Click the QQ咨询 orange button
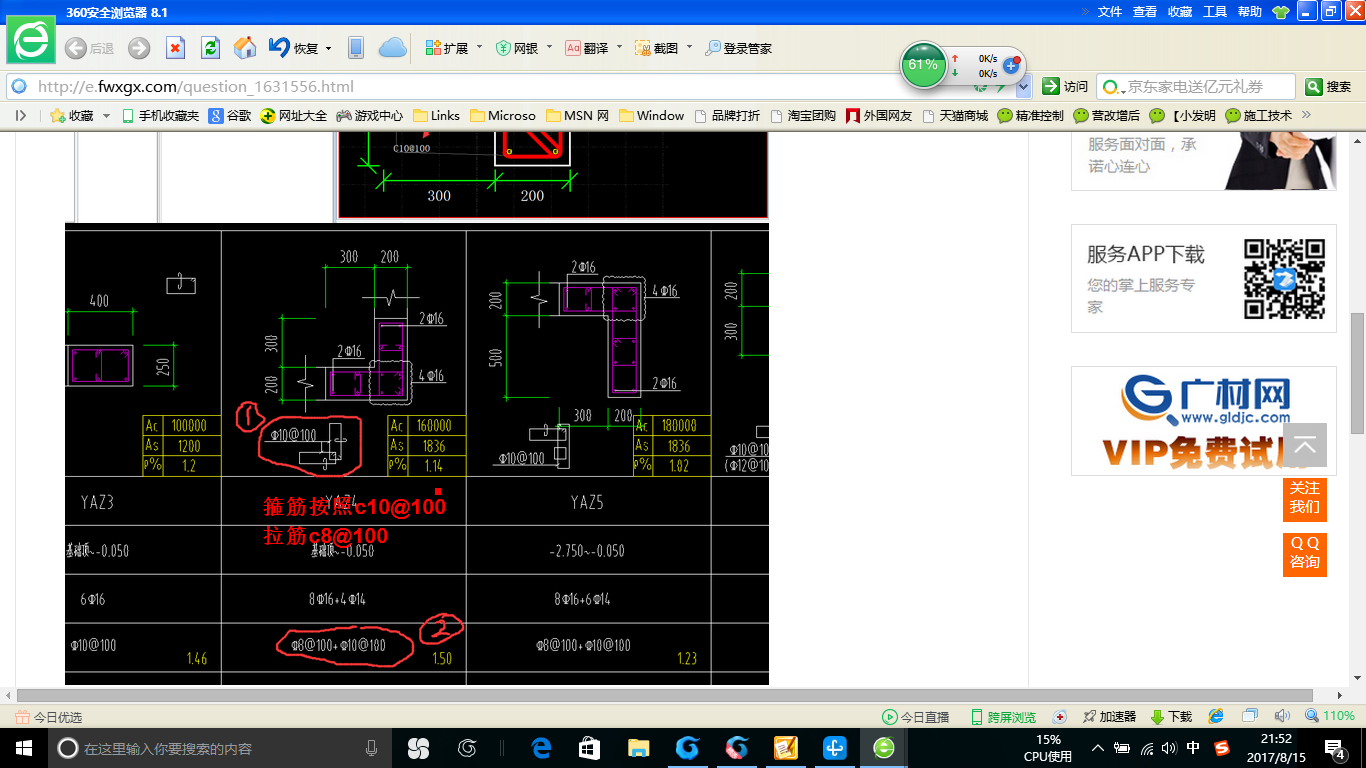This screenshot has width=1366, height=768. tap(1305, 554)
